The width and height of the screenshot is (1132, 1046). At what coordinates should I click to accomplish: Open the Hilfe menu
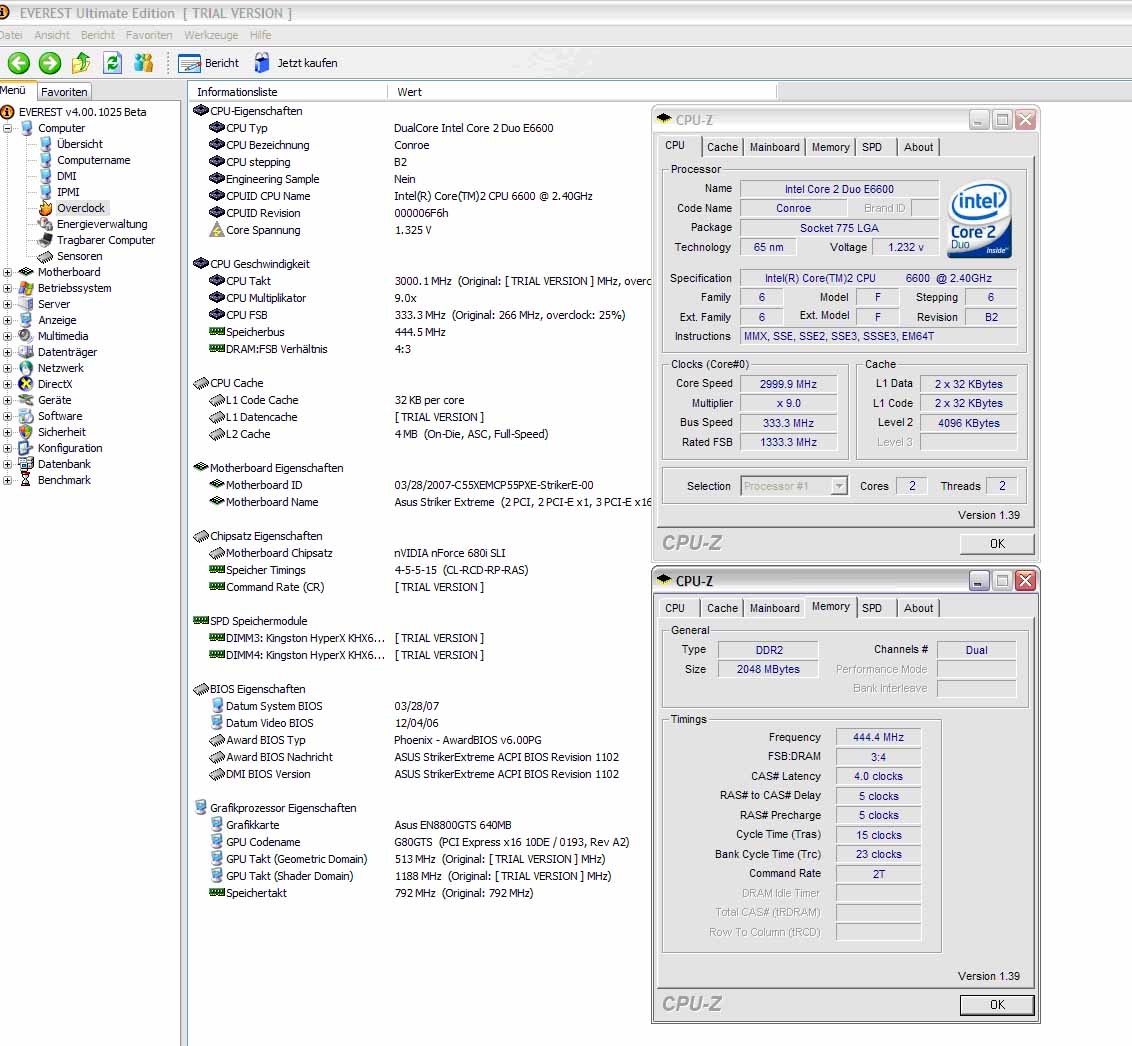coord(261,35)
